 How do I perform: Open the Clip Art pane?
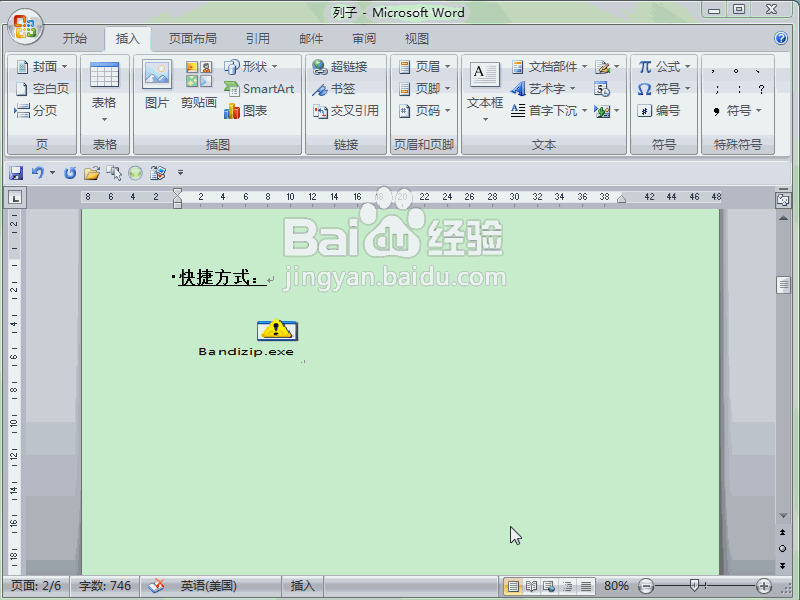coord(198,90)
